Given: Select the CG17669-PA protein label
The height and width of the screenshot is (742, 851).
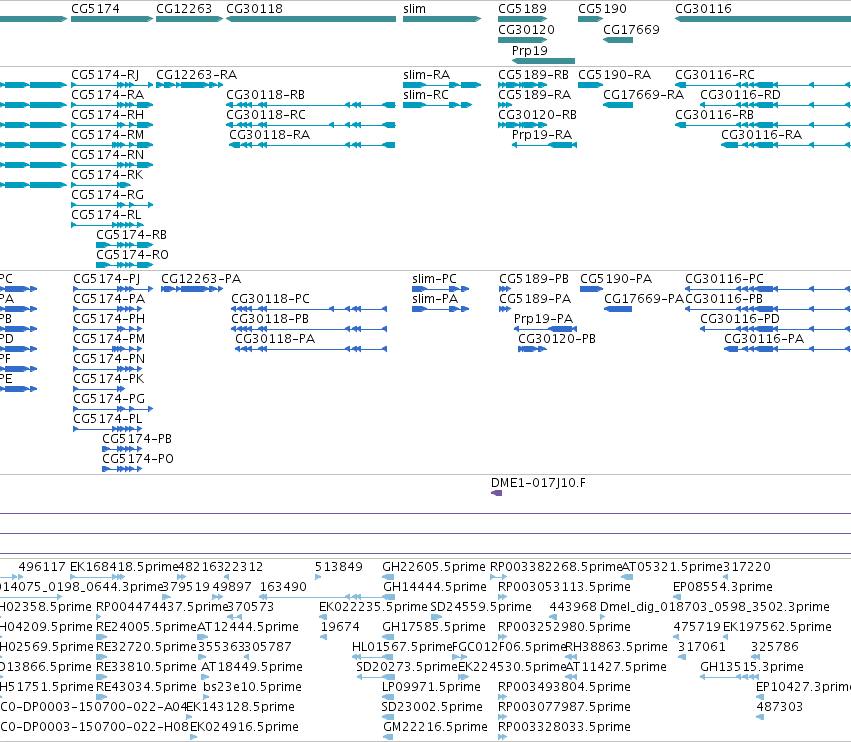Looking at the screenshot, I should click(644, 299).
